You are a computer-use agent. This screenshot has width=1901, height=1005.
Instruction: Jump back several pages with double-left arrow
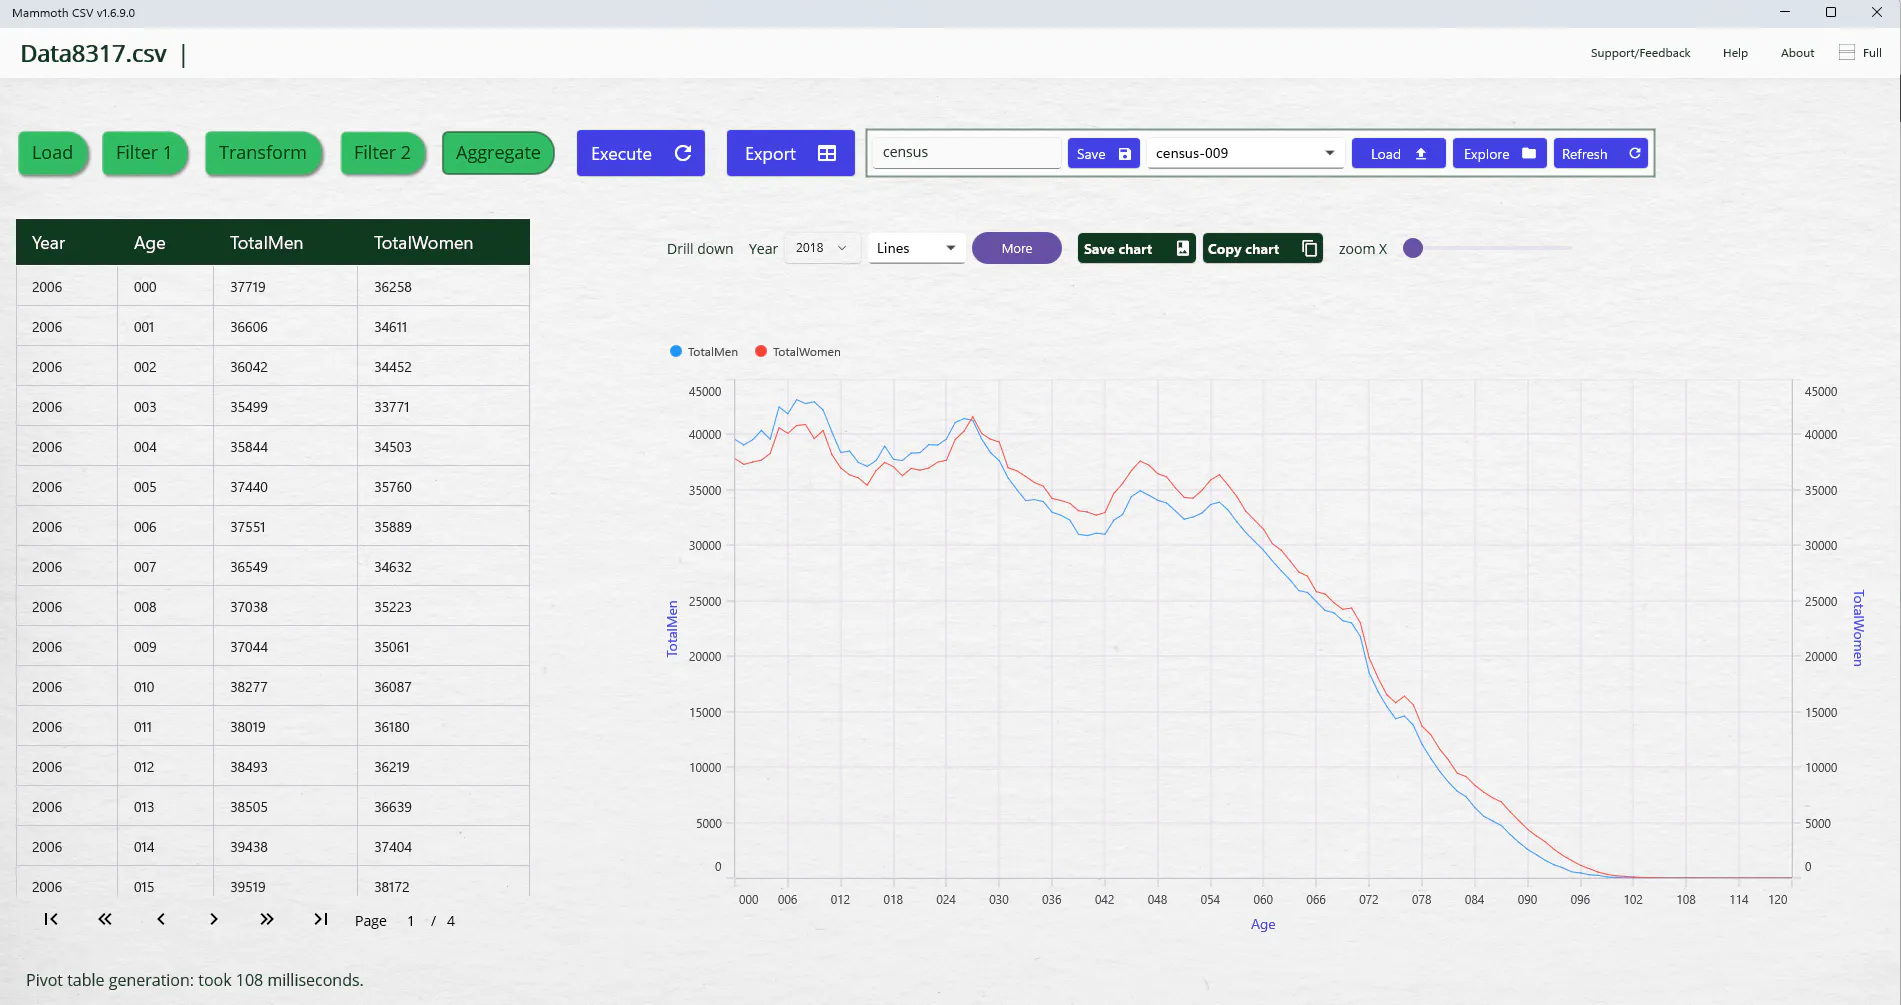click(105, 919)
